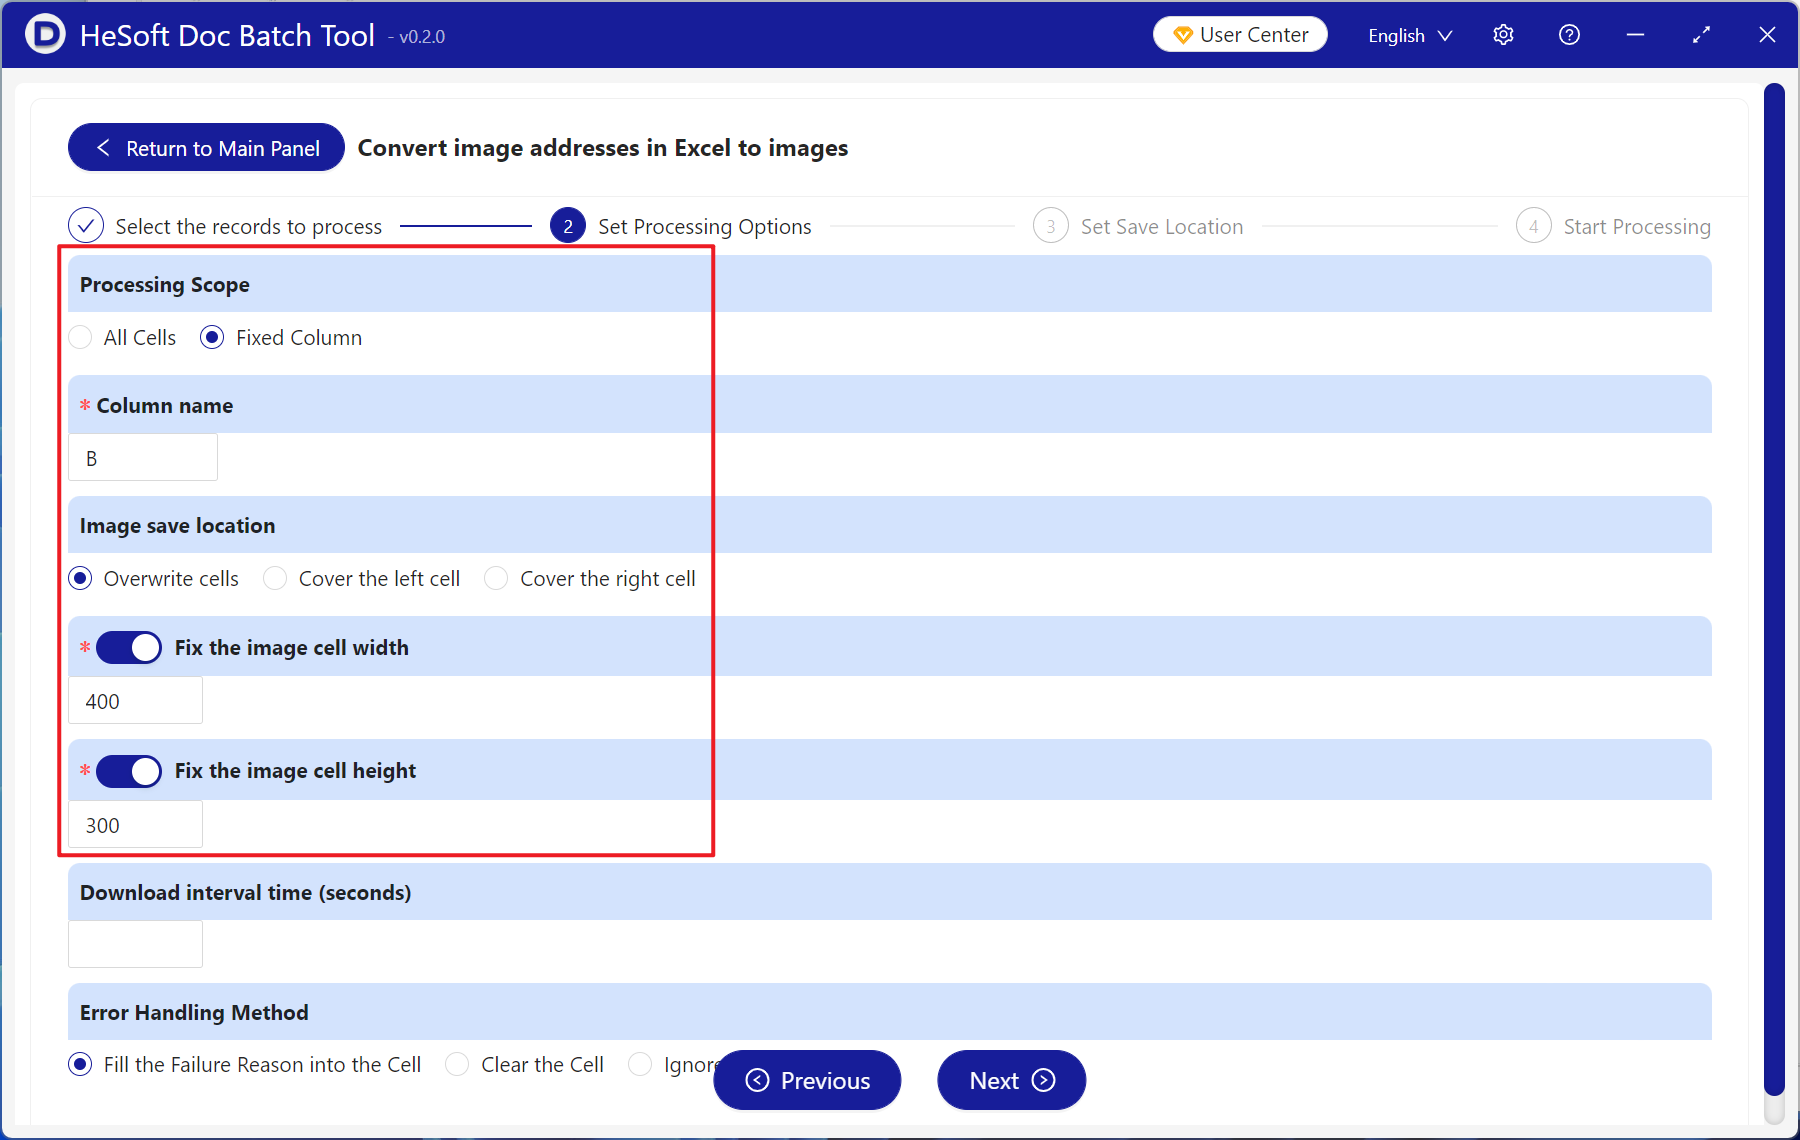Open the settings gear icon
Viewport: 1800px width, 1140px height.
click(x=1503, y=35)
